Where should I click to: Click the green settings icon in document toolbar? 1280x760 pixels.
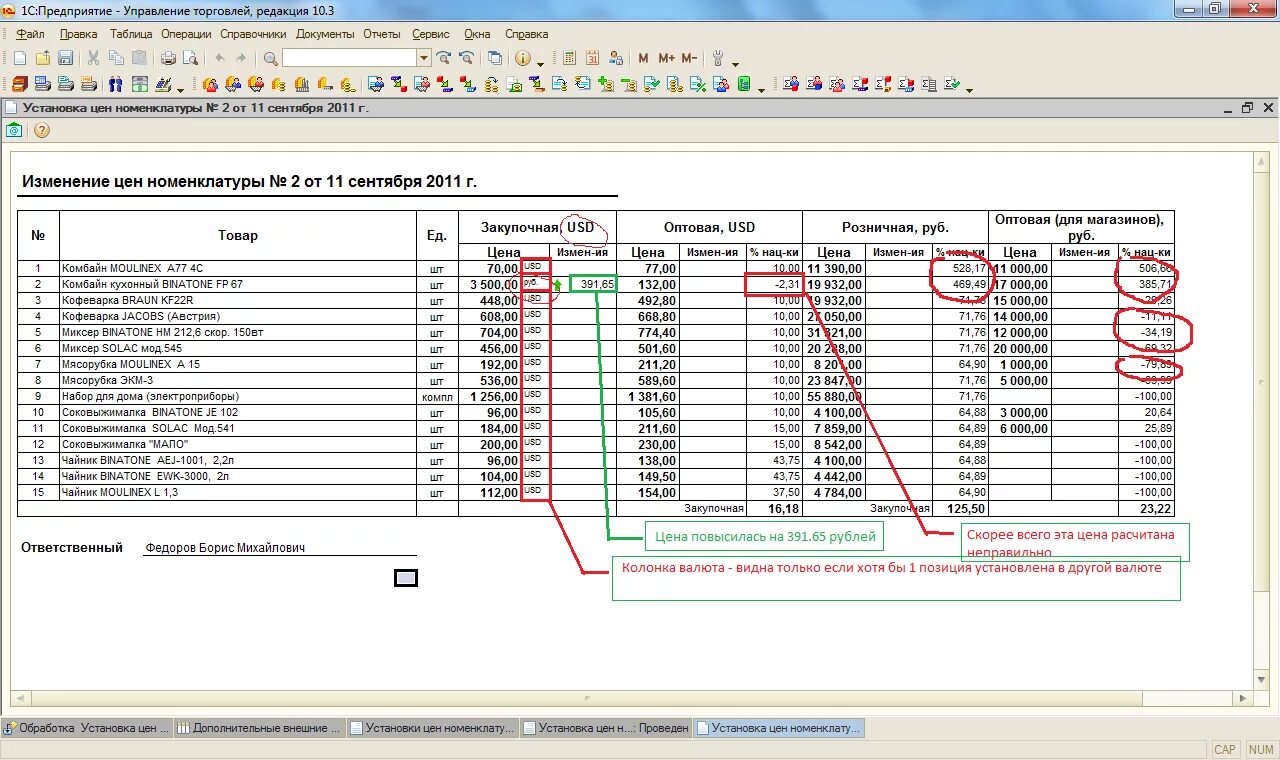pos(15,130)
